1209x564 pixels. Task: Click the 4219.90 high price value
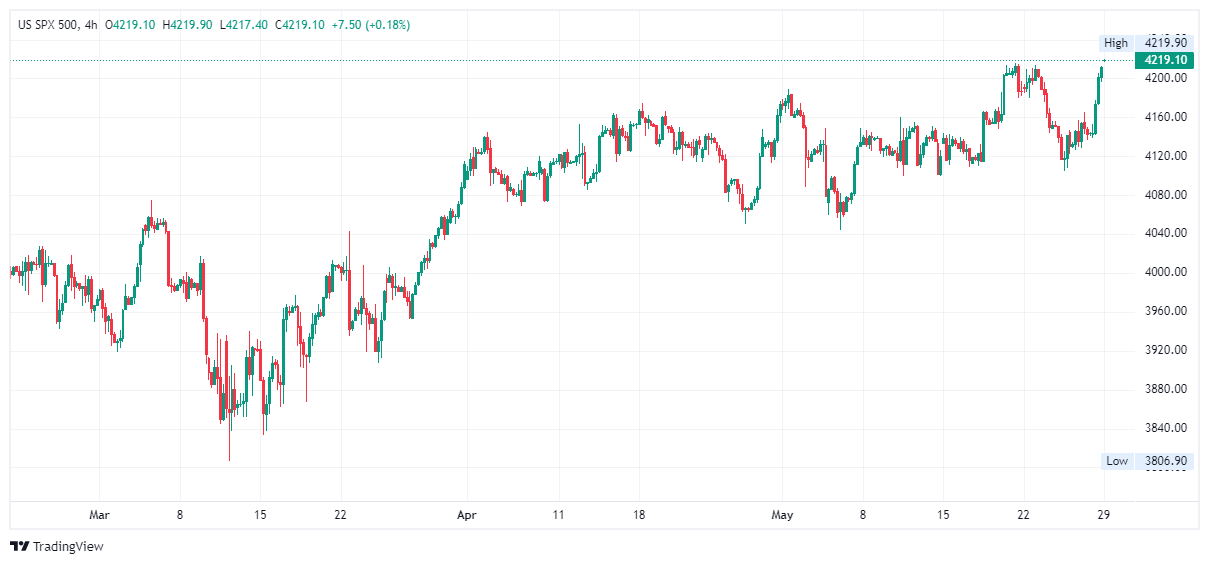pyautogui.click(x=1165, y=43)
